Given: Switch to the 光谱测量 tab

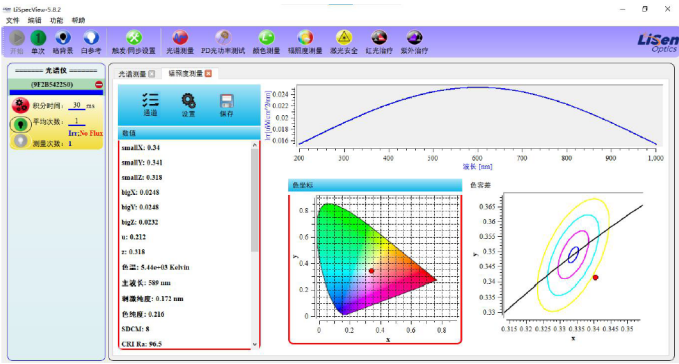Looking at the screenshot, I should coord(132,74).
